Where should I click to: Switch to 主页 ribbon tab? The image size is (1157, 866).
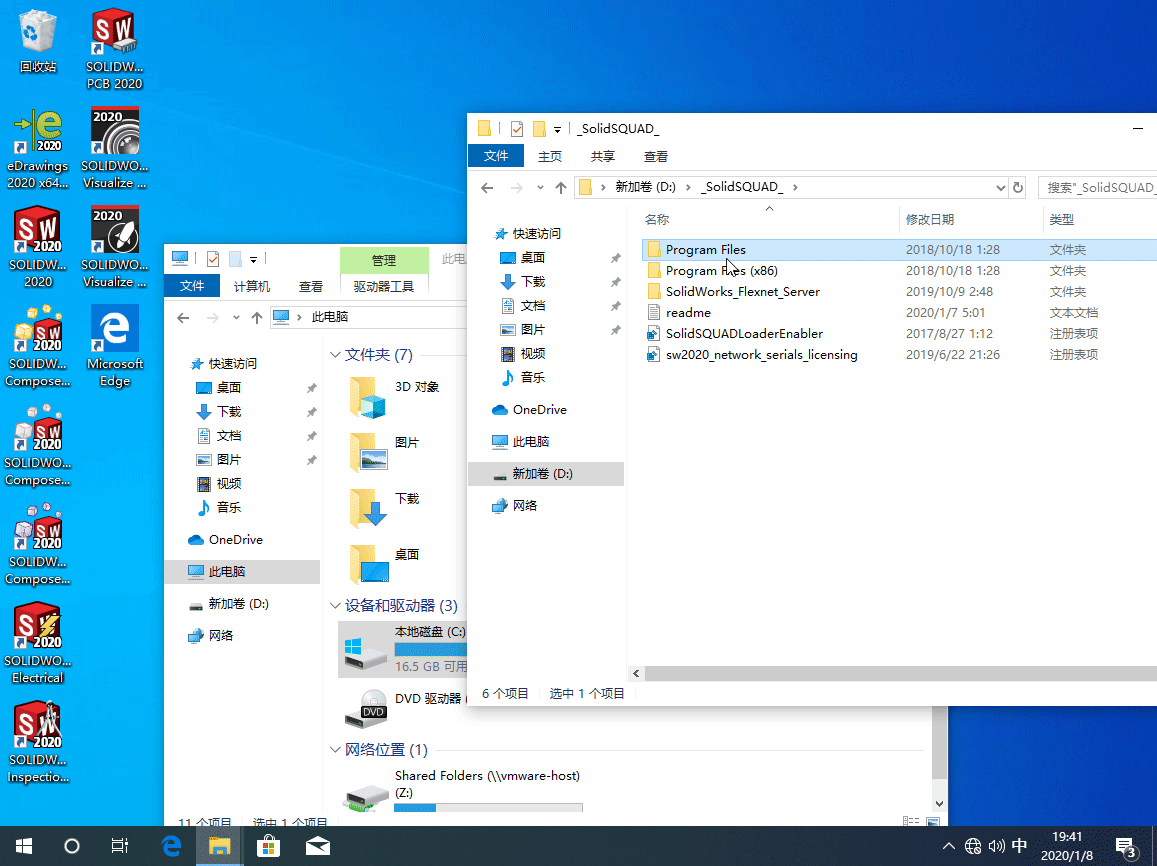(x=550, y=156)
